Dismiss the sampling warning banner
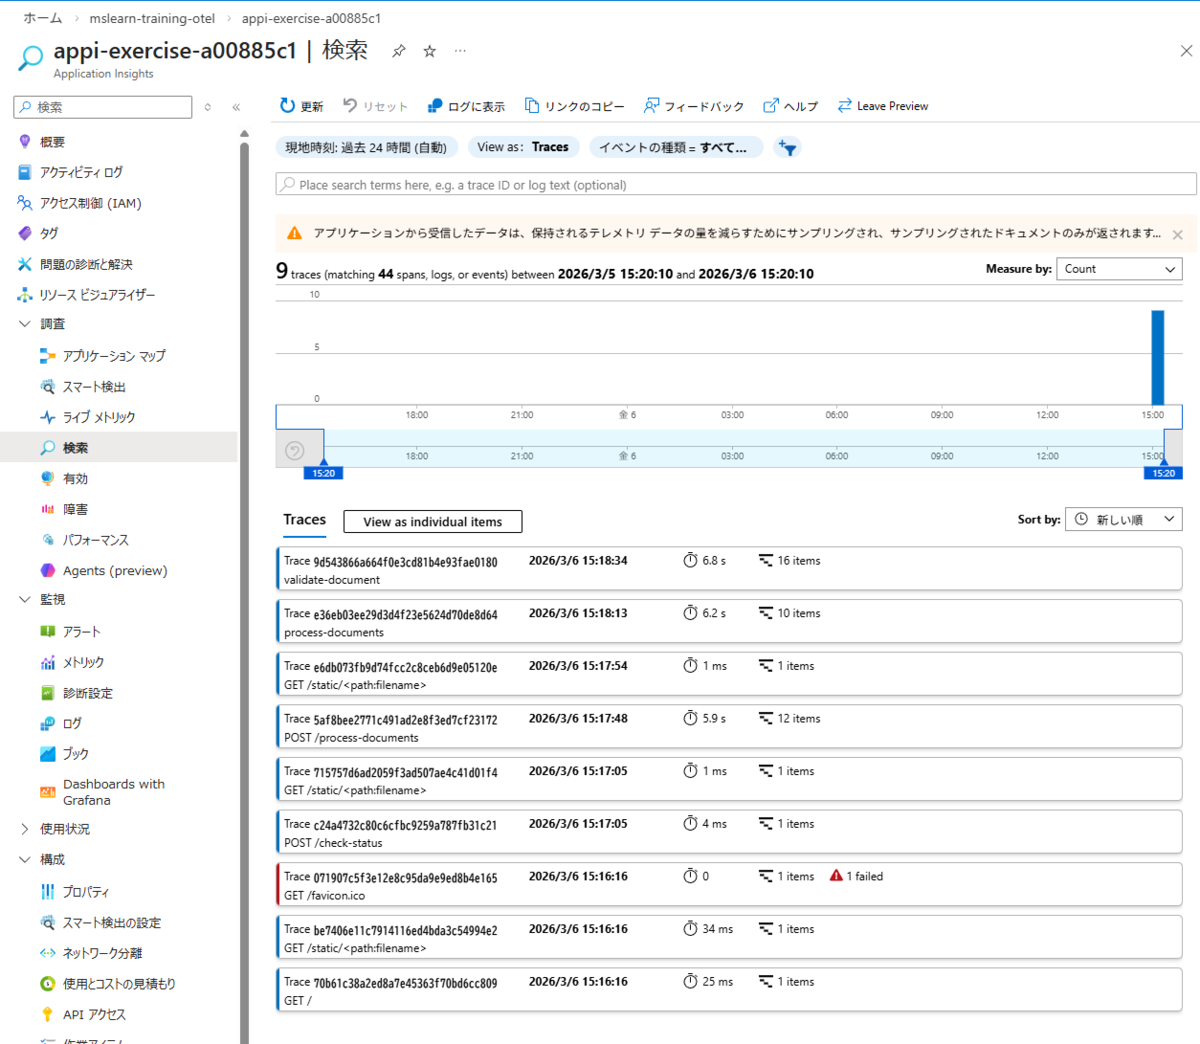Screen dimensions: 1200x1044 (x=1177, y=234)
